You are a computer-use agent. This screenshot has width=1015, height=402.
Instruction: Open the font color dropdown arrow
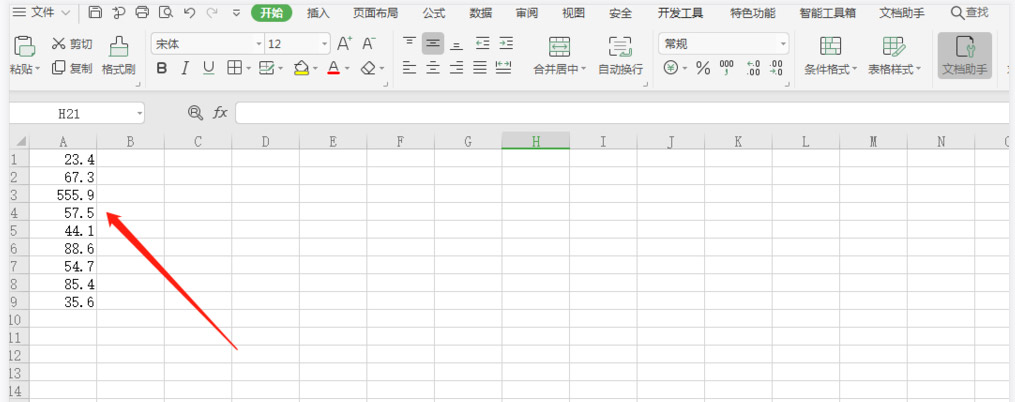point(347,68)
